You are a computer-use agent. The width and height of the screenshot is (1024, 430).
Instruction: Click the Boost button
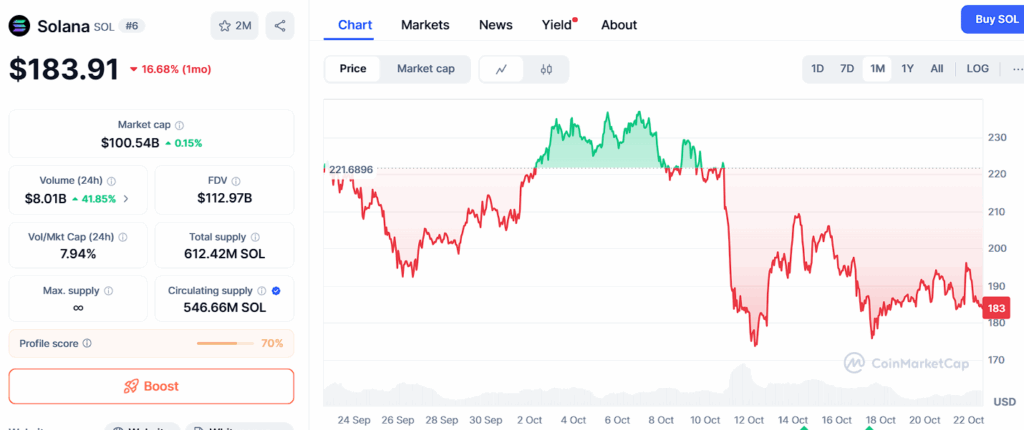(x=151, y=386)
